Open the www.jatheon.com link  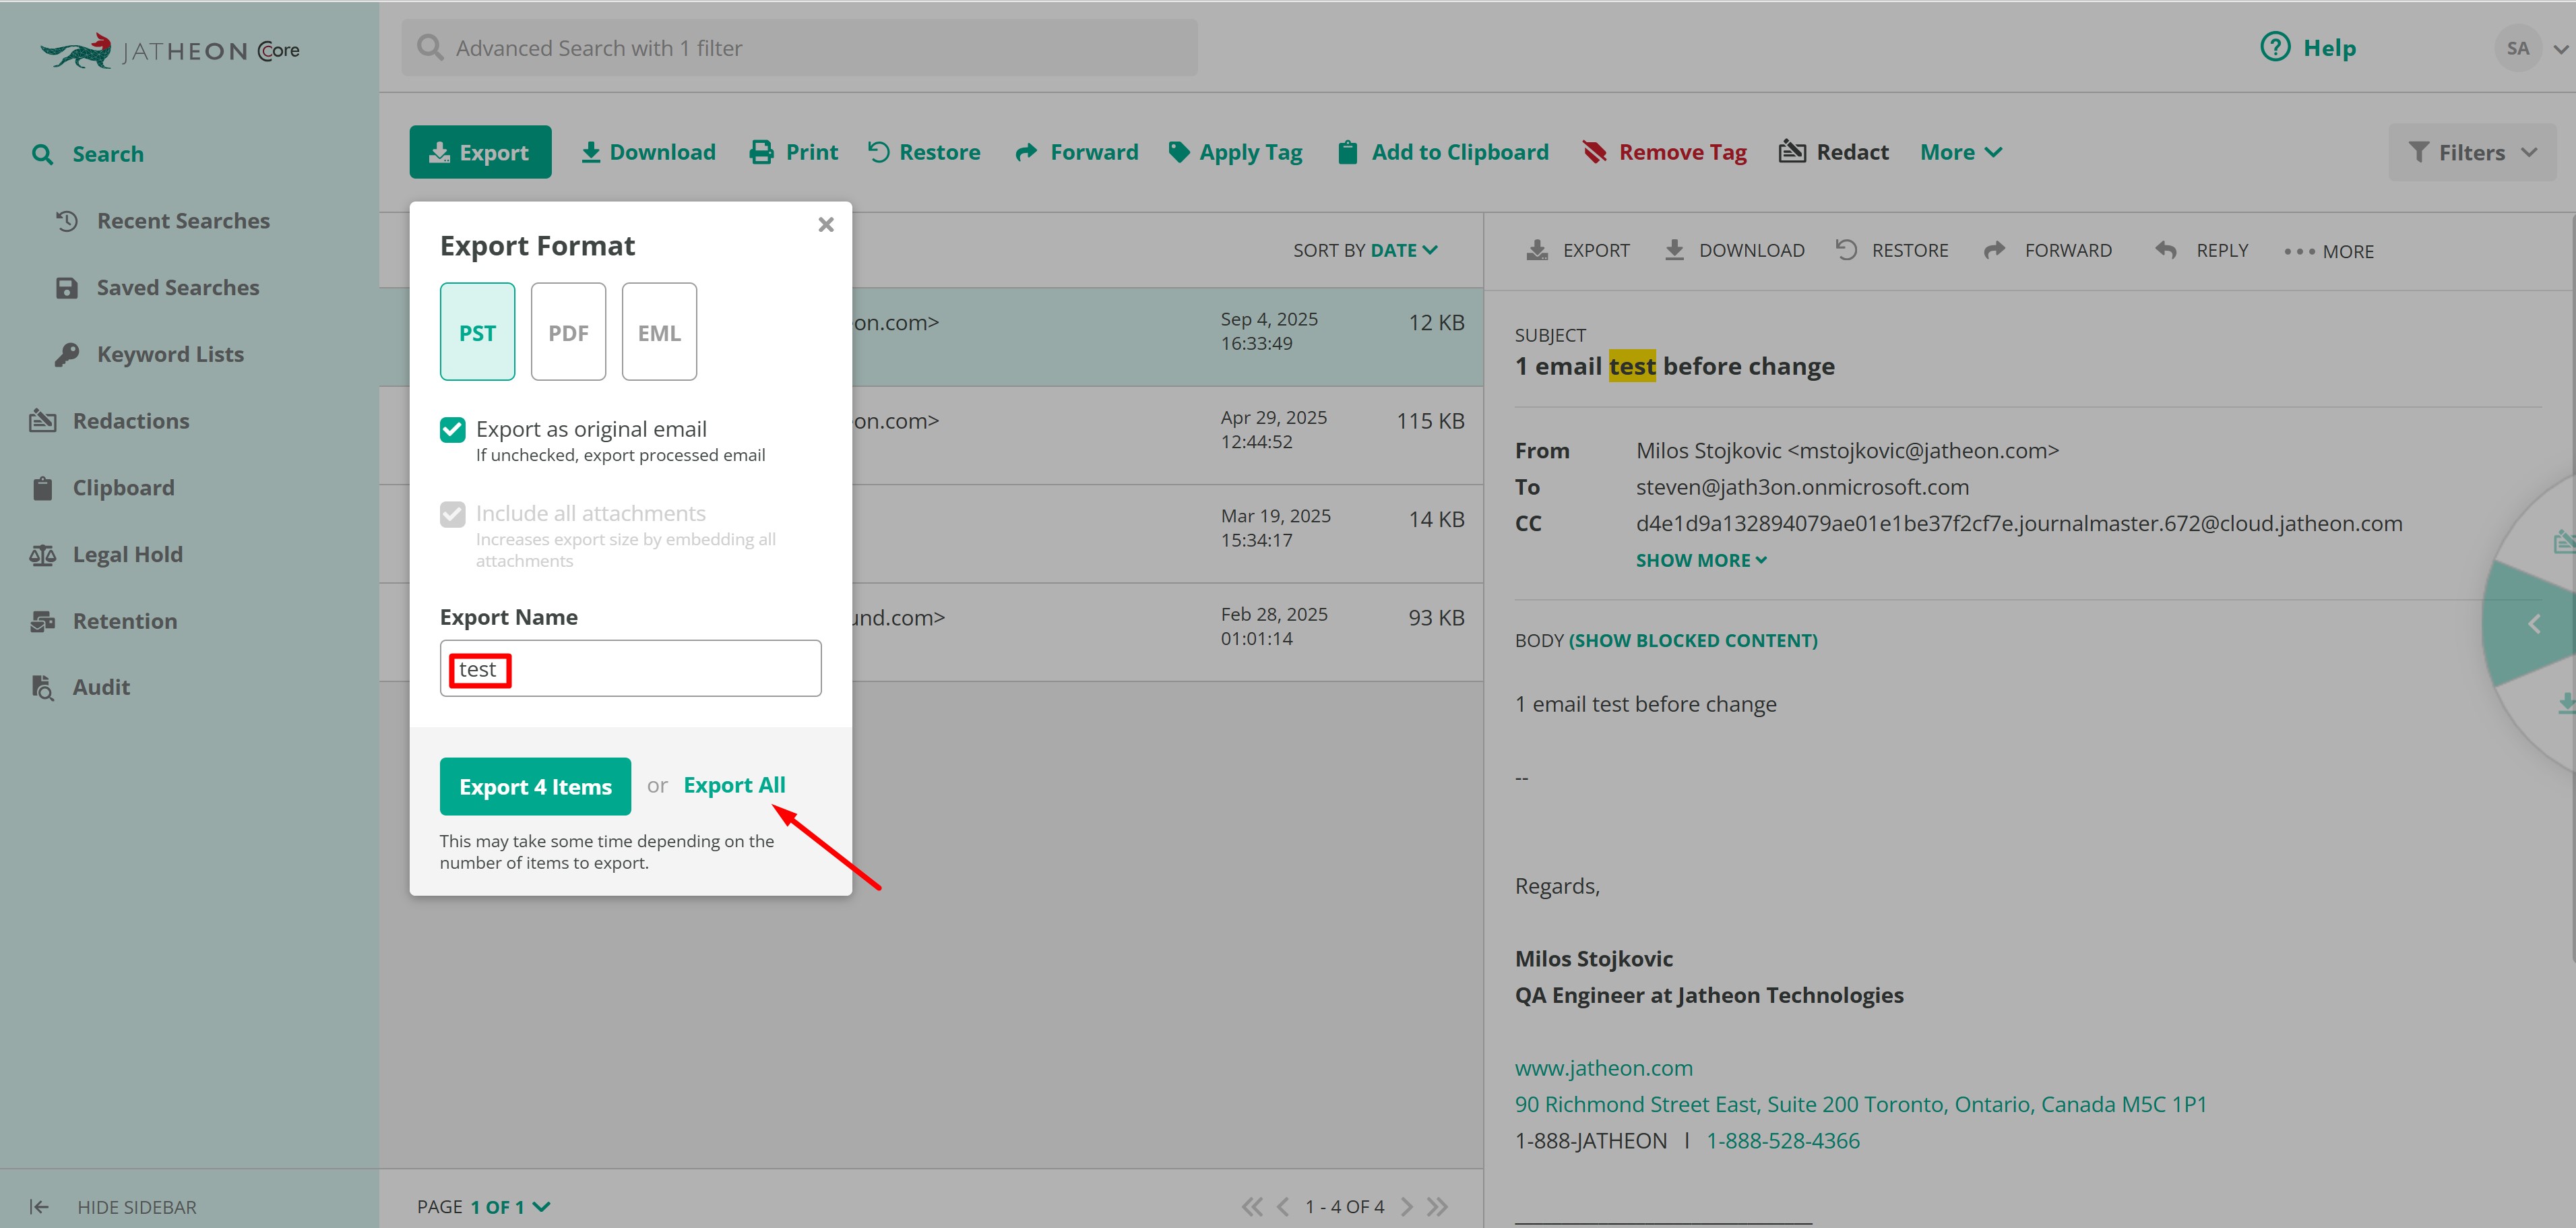[x=1604, y=1068]
